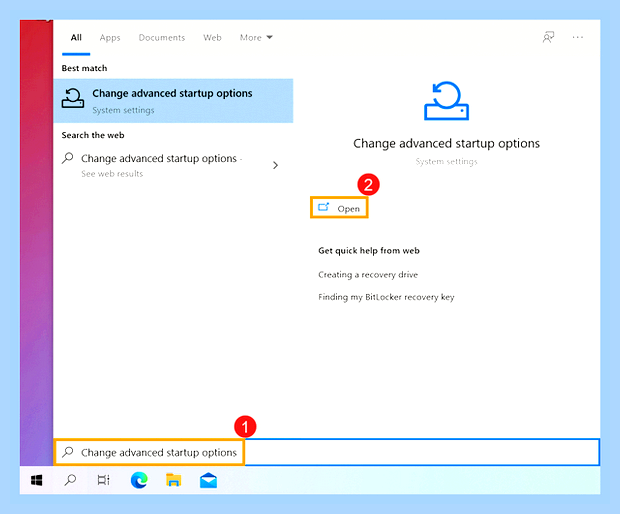The width and height of the screenshot is (620, 514).
Task: Open File Explorer from taskbar
Action: (x=173, y=480)
